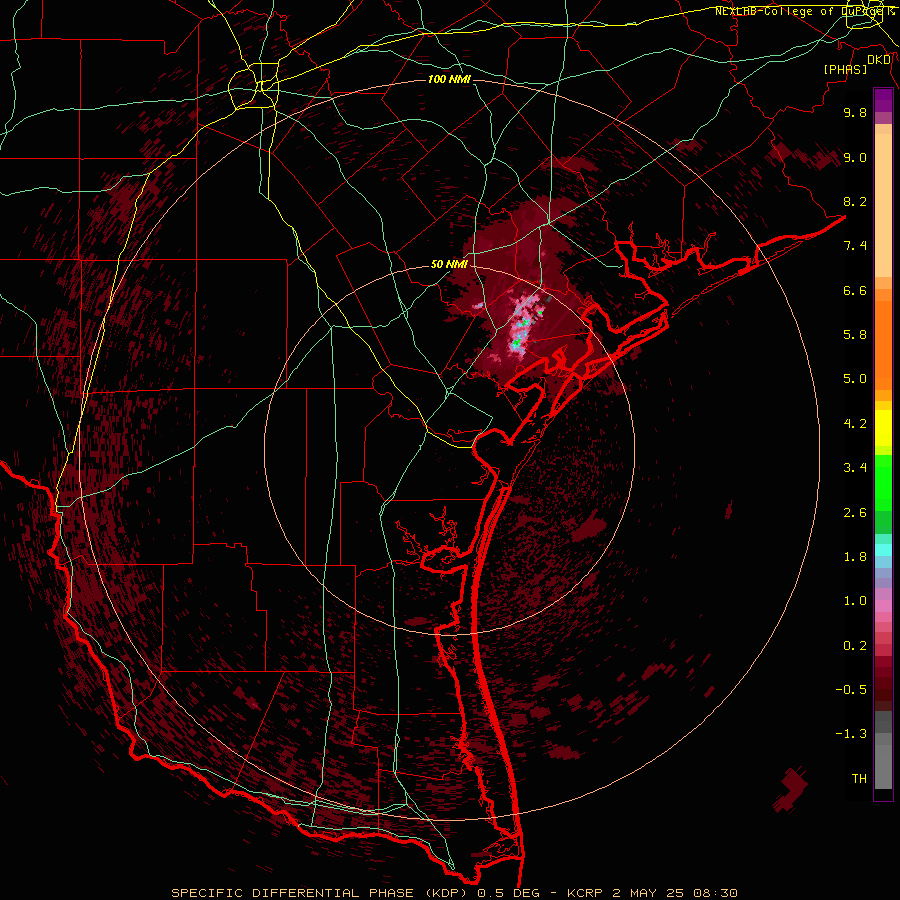
Task: Click the TH legend label
Action: [x=859, y=779]
